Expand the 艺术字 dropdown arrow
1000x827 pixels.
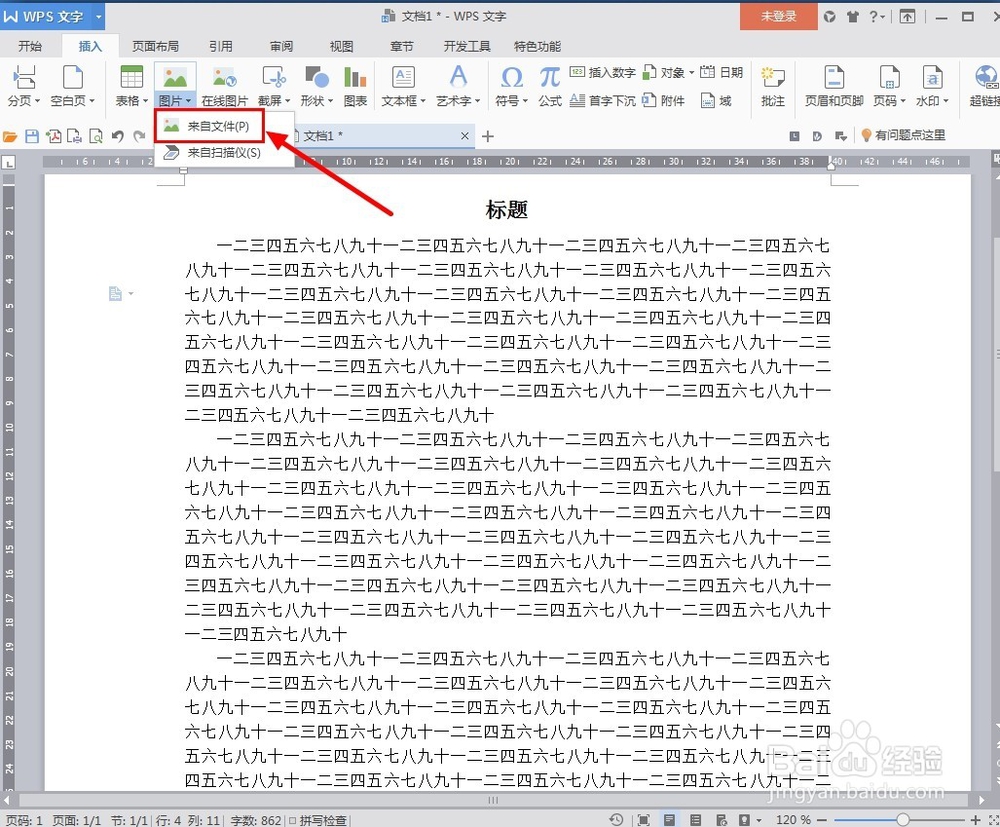[x=478, y=101]
